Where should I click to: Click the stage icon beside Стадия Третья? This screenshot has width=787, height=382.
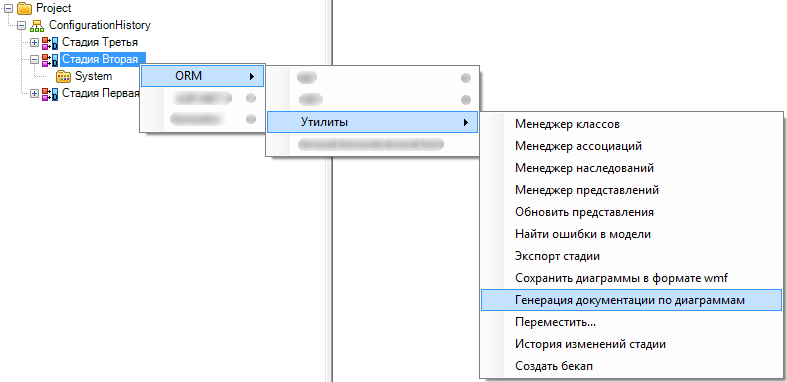click(x=50, y=42)
